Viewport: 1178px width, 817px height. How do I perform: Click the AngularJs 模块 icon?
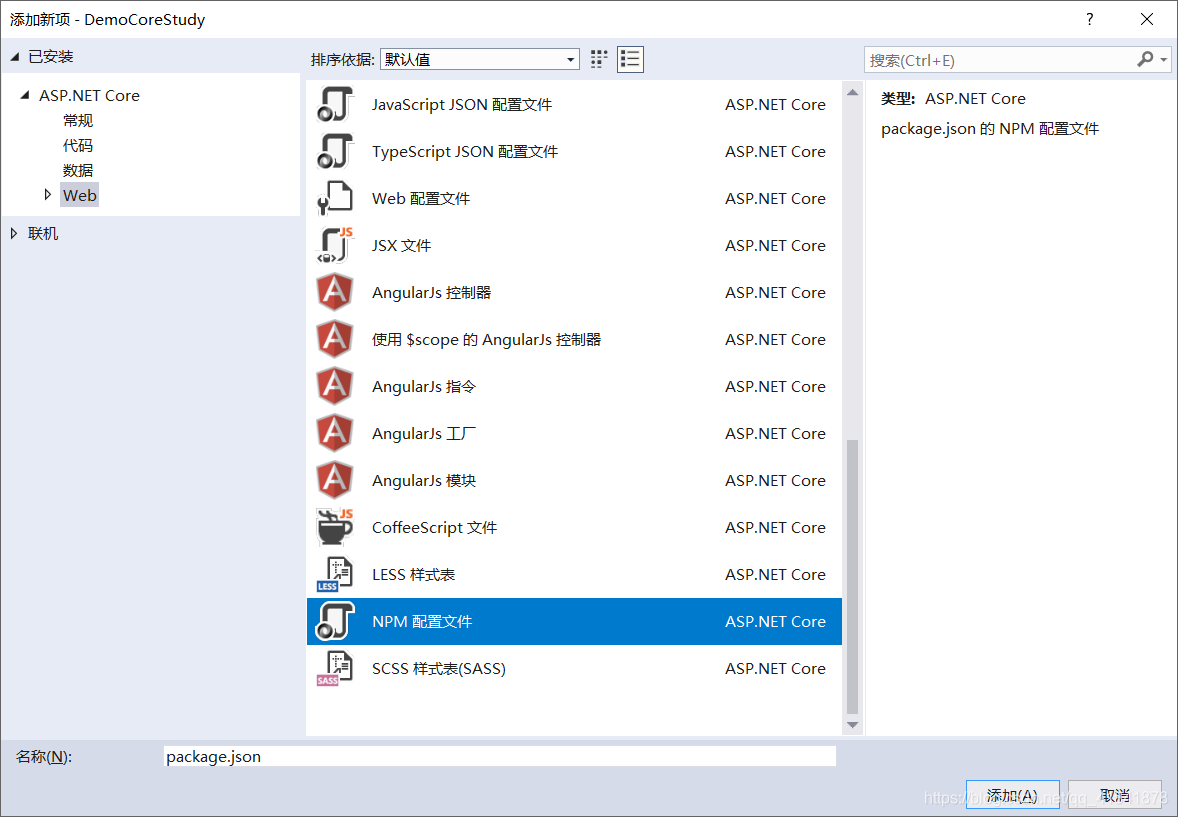(x=335, y=480)
